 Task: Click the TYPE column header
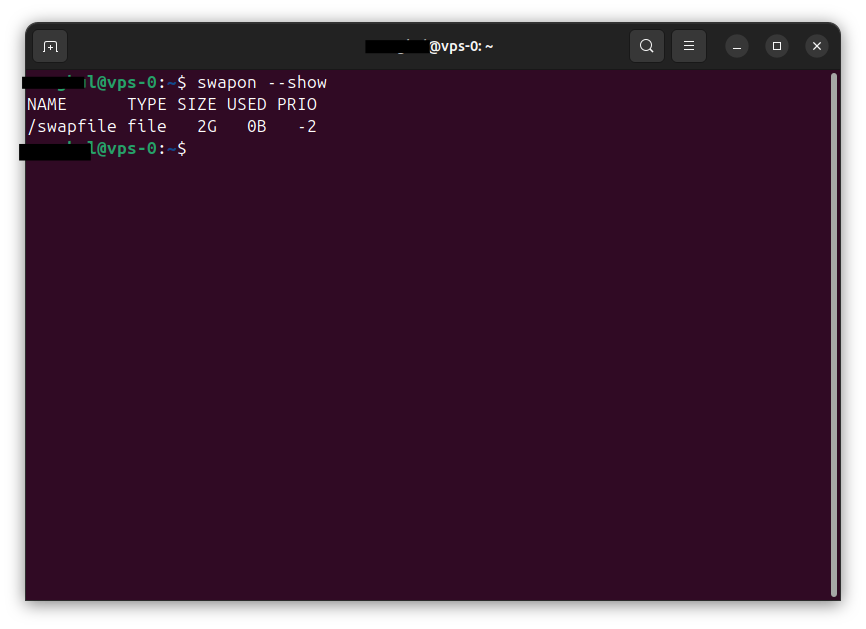(147, 104)
